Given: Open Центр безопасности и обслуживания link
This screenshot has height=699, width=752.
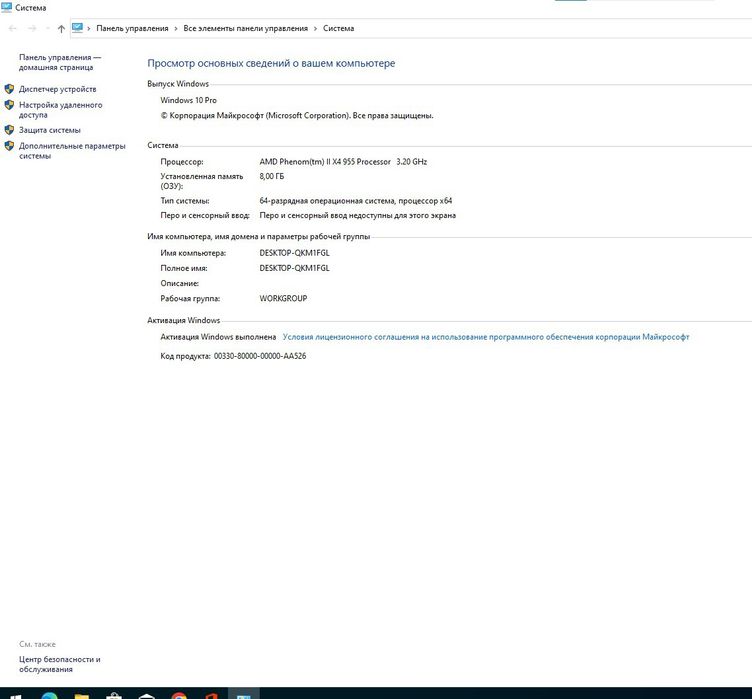Looking at the screenshot, I should click(x=59, y=664).
